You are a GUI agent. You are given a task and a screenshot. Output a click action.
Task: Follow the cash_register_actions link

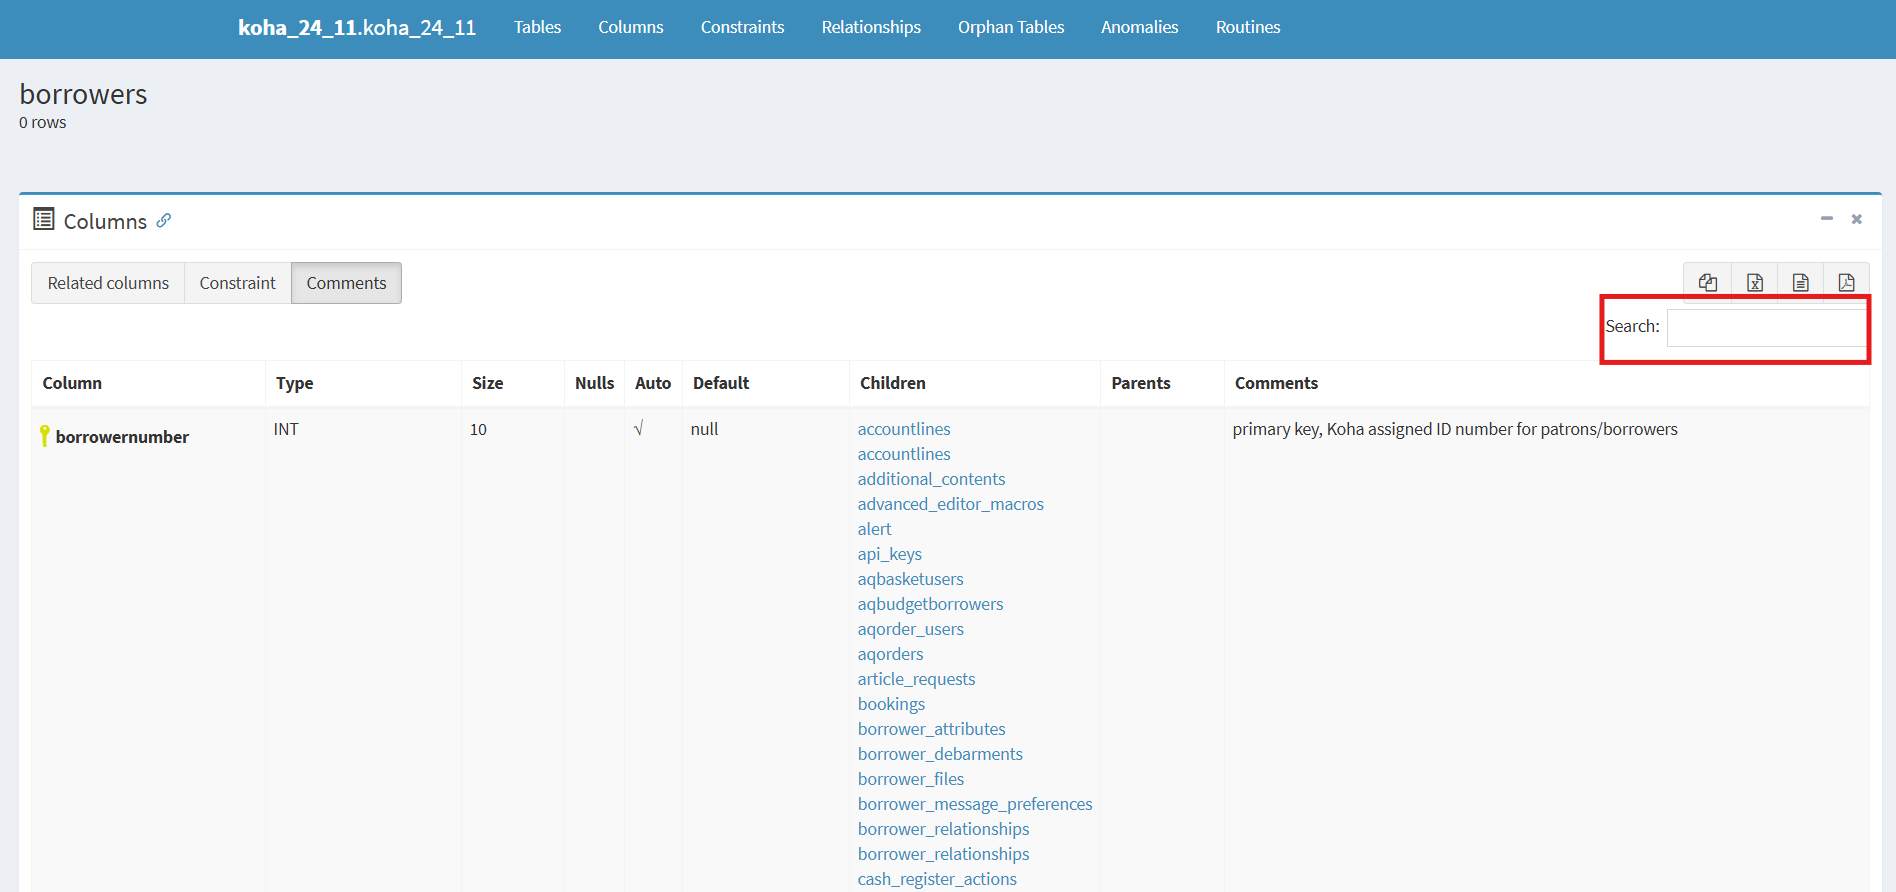(937, 879)
